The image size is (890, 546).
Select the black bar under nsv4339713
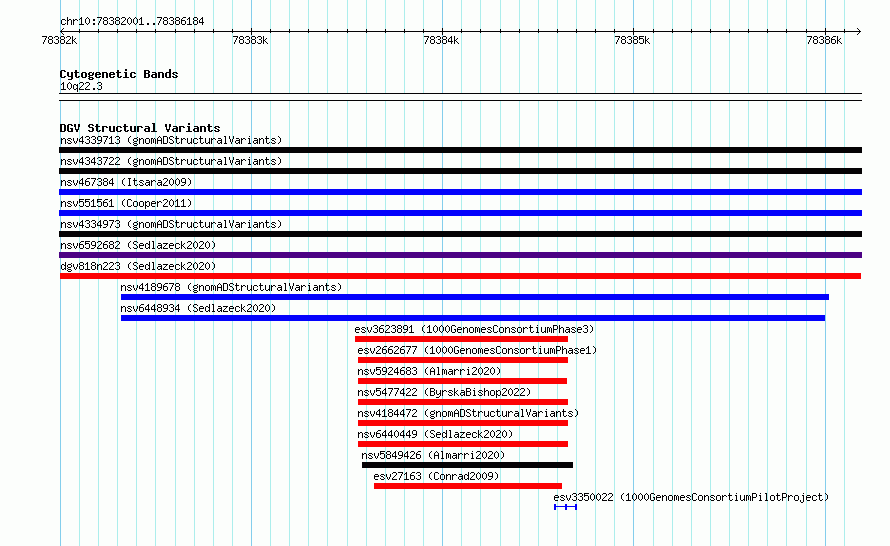click(x=460, y=150)
